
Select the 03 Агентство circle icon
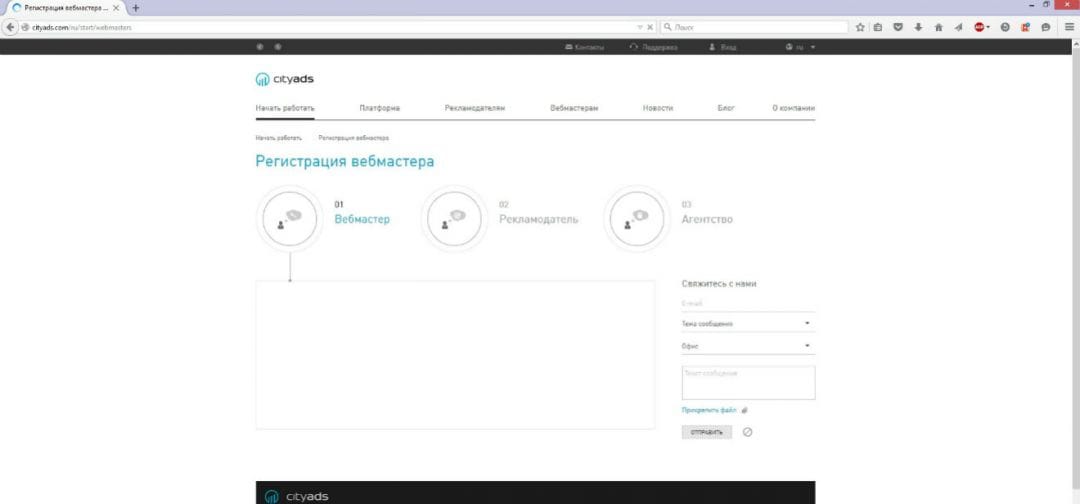(637, 219)
